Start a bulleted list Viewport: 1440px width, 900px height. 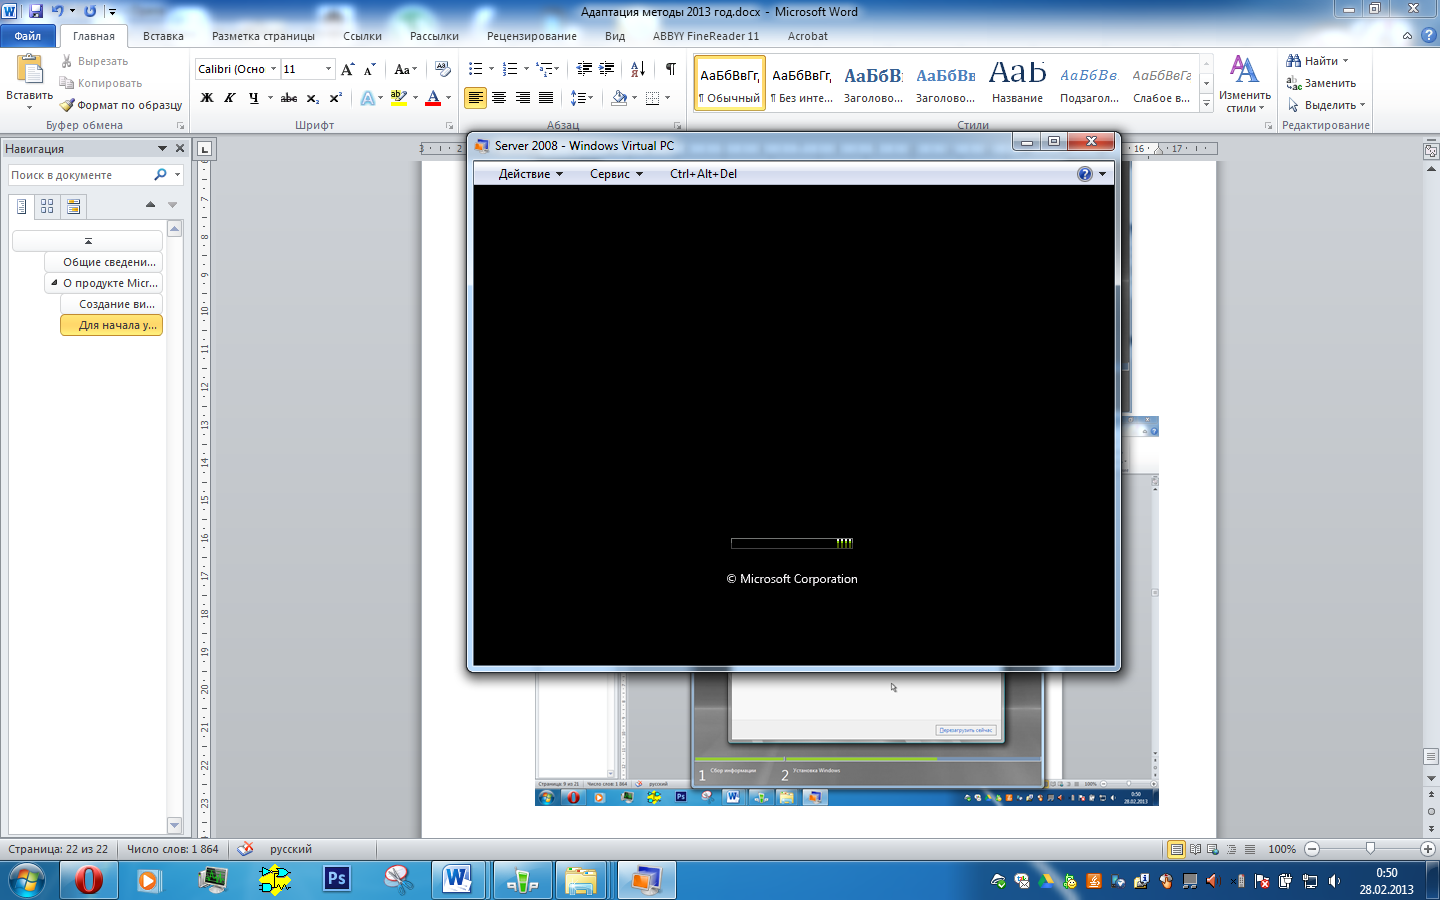point(476,69)
